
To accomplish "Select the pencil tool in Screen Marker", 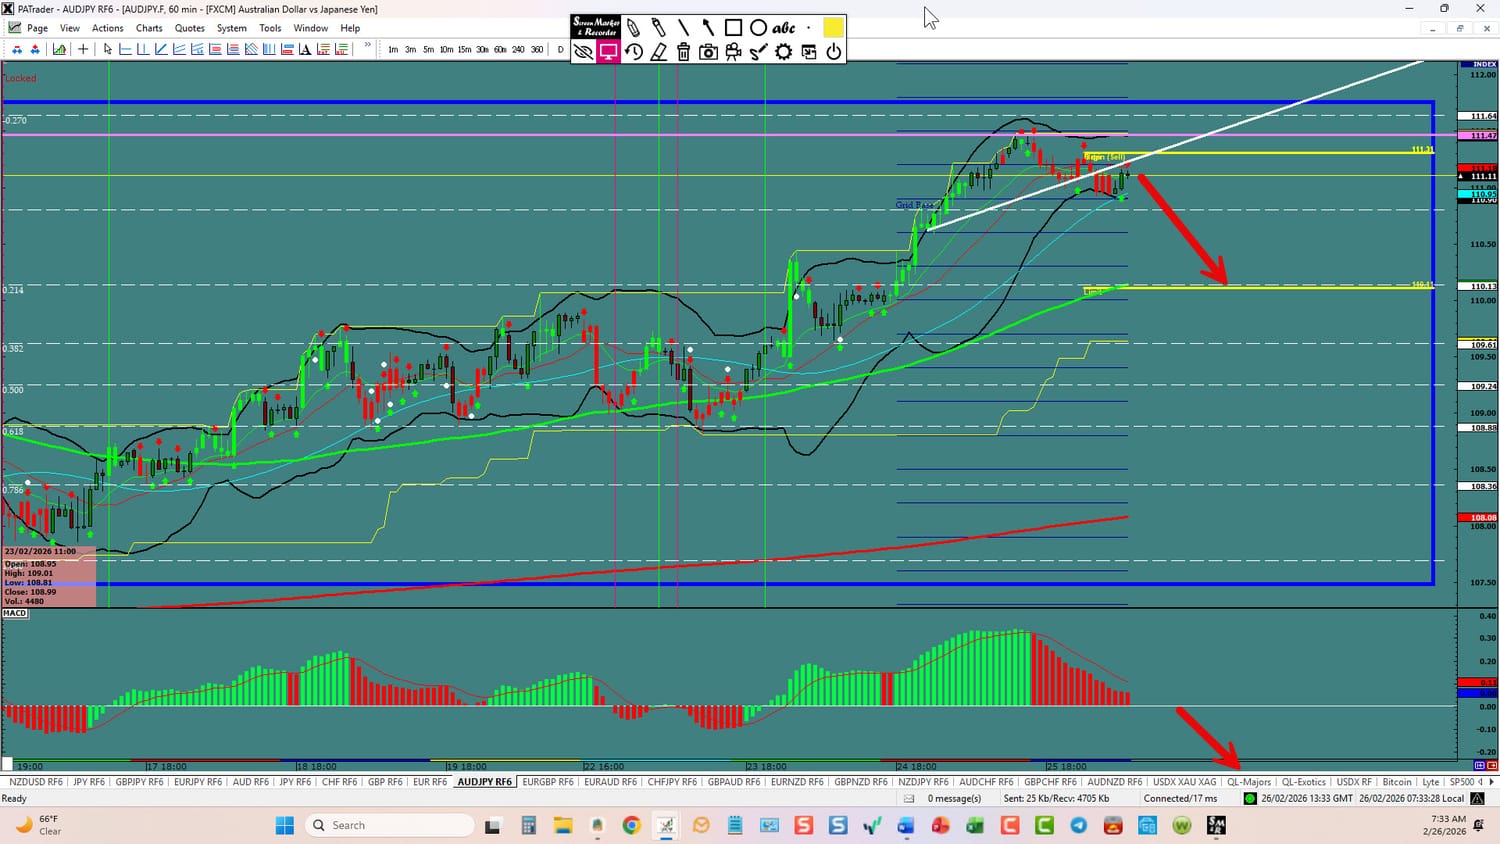I will click(633, 28).
